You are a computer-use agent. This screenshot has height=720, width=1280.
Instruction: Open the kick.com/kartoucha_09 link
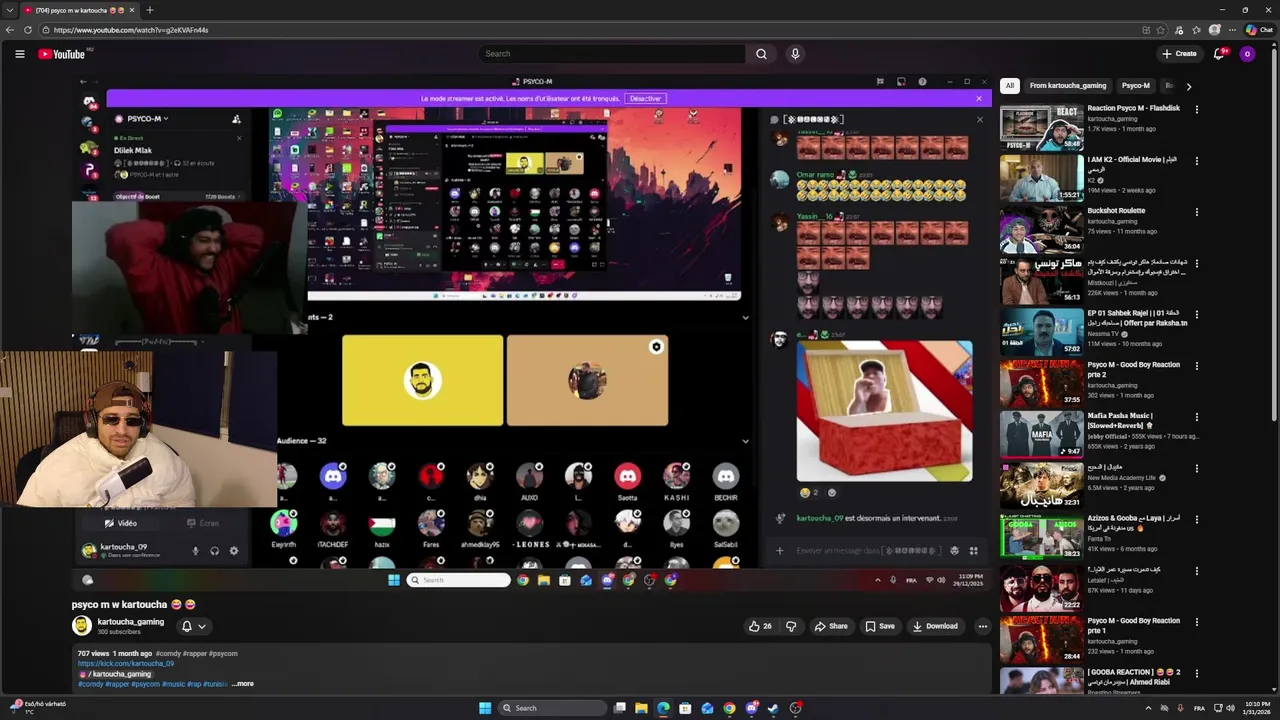point(126,664)
